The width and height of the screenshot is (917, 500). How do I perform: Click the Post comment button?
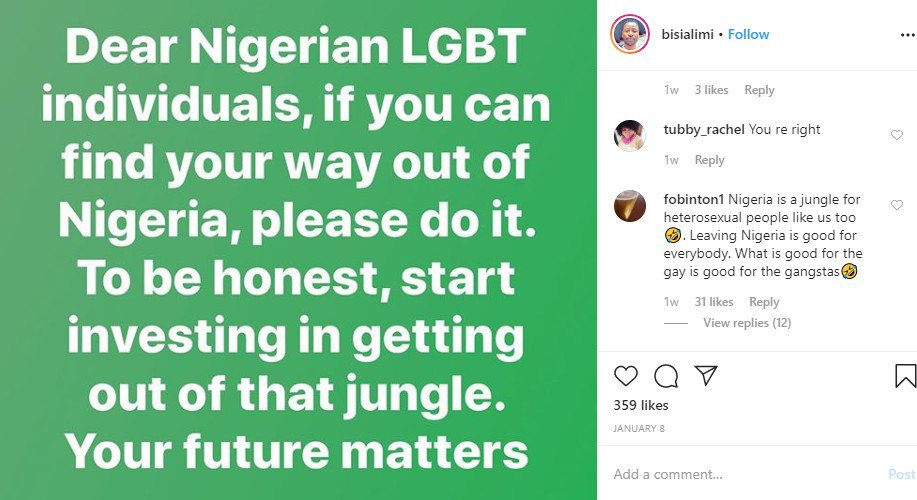901,474
